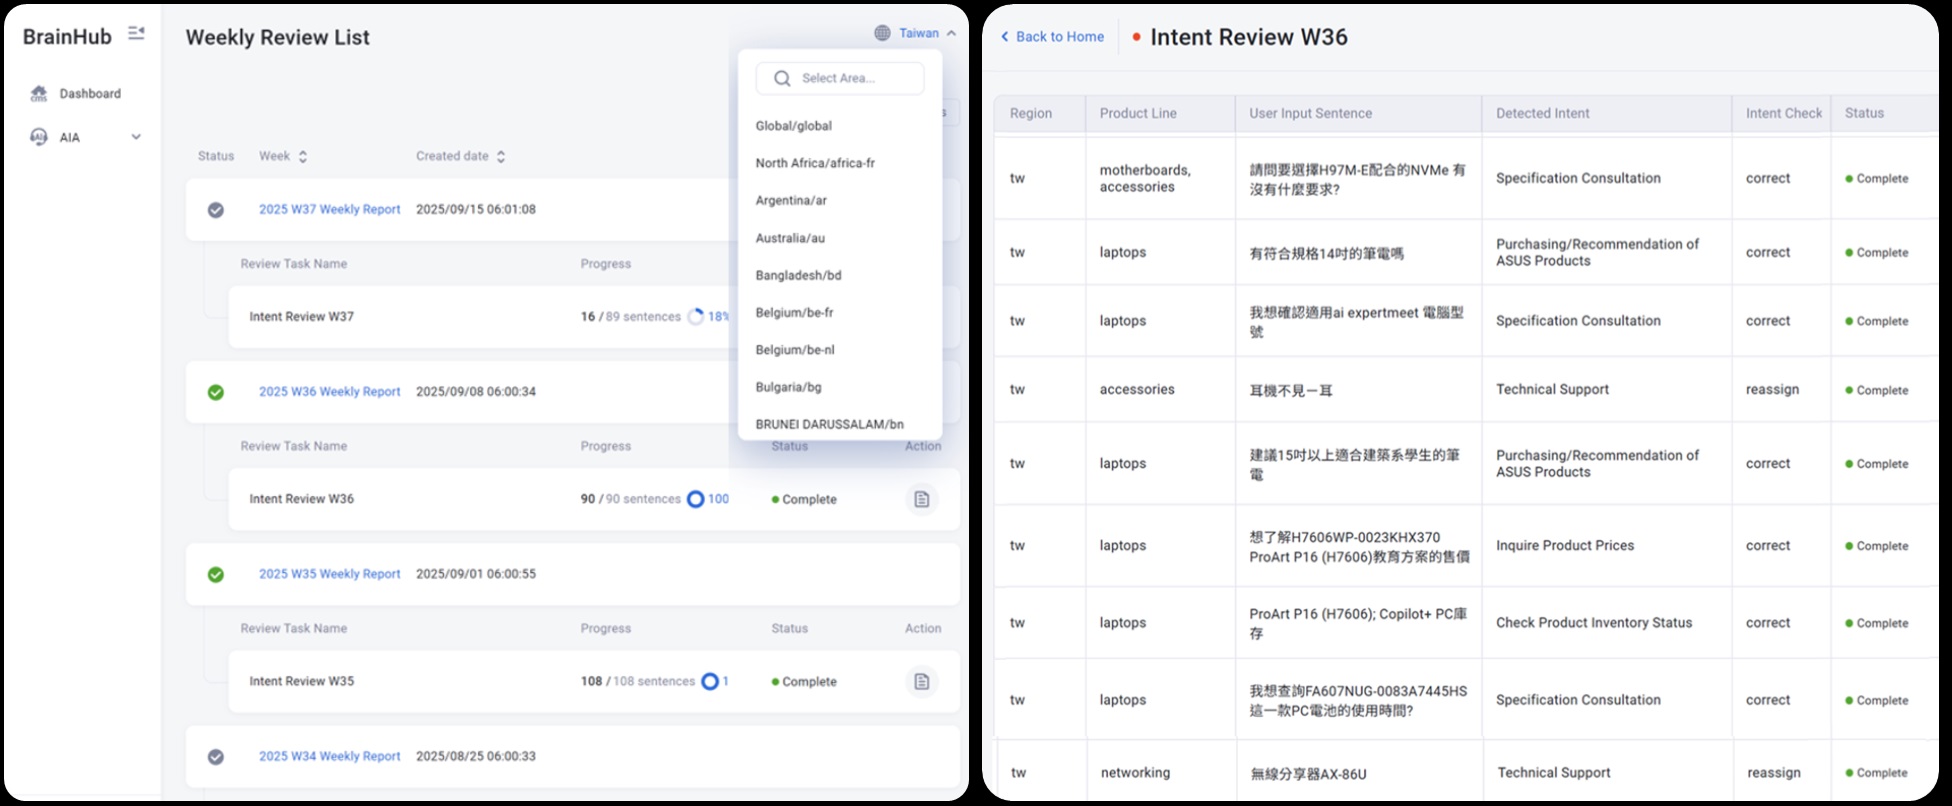This screenshot has width=1952, height=806.
Task: Click the Select Area search field
Action: [x=850, y=78]
